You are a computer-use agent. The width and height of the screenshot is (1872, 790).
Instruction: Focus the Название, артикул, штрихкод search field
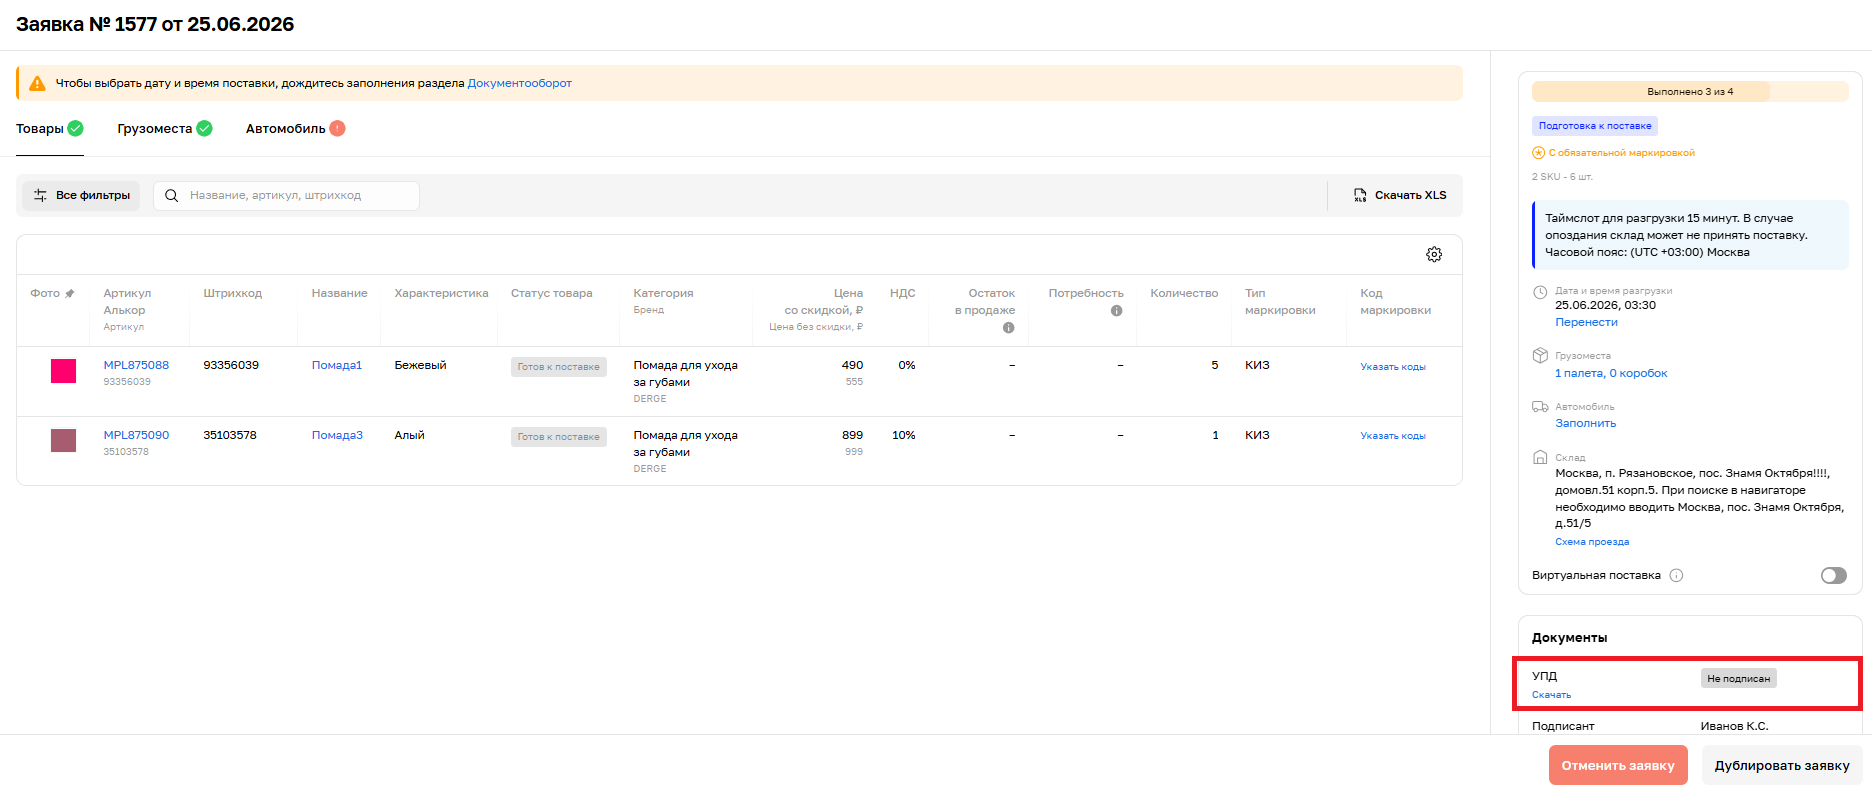click(x=286, y=196)
